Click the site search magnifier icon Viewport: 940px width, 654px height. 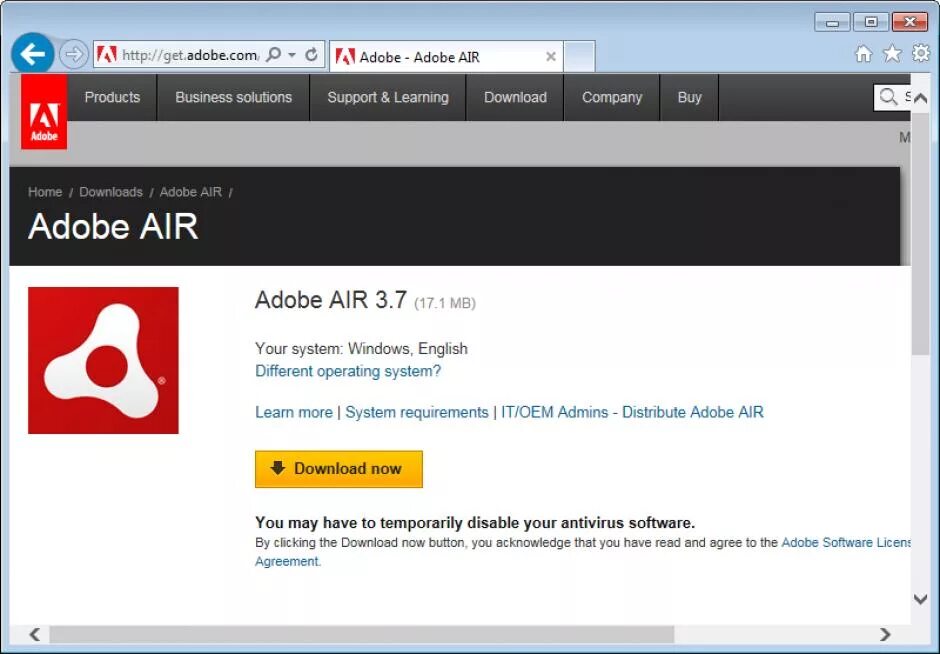point(888,97)
